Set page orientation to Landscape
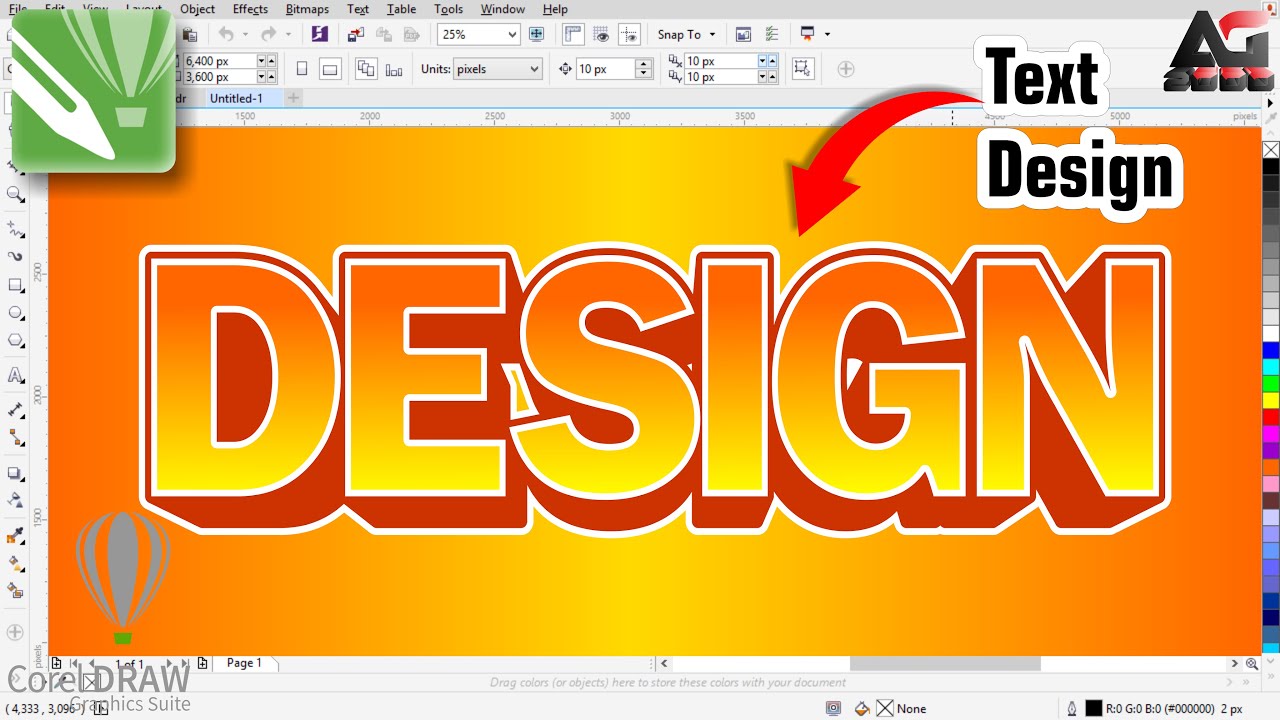 330,69
